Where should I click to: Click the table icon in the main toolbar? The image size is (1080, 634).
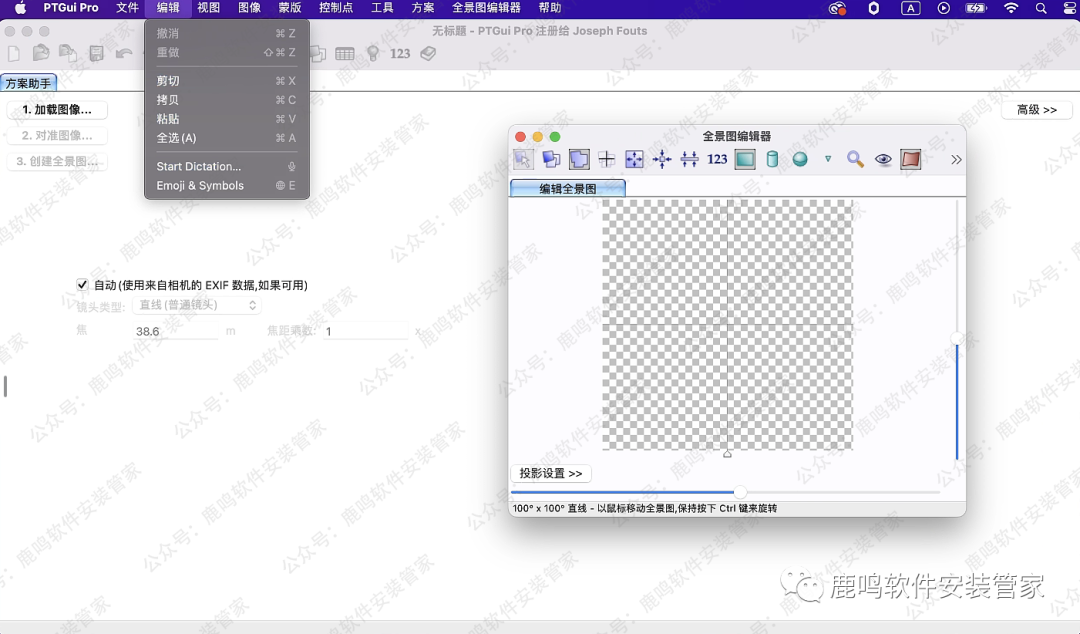pyautogui.click(x=345, y=54)
